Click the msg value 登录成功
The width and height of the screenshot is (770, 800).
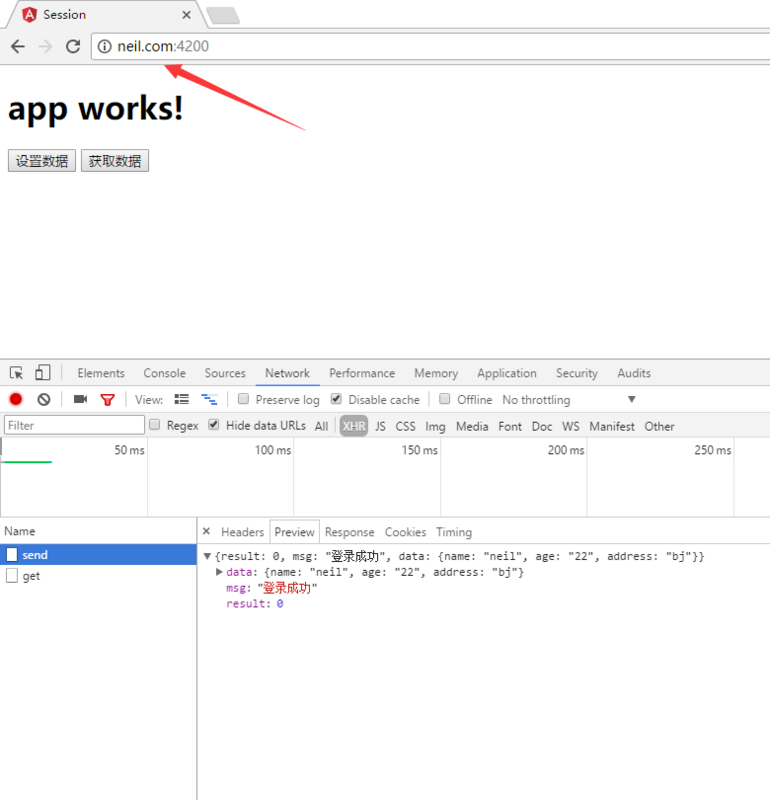(x=287, y=588)
